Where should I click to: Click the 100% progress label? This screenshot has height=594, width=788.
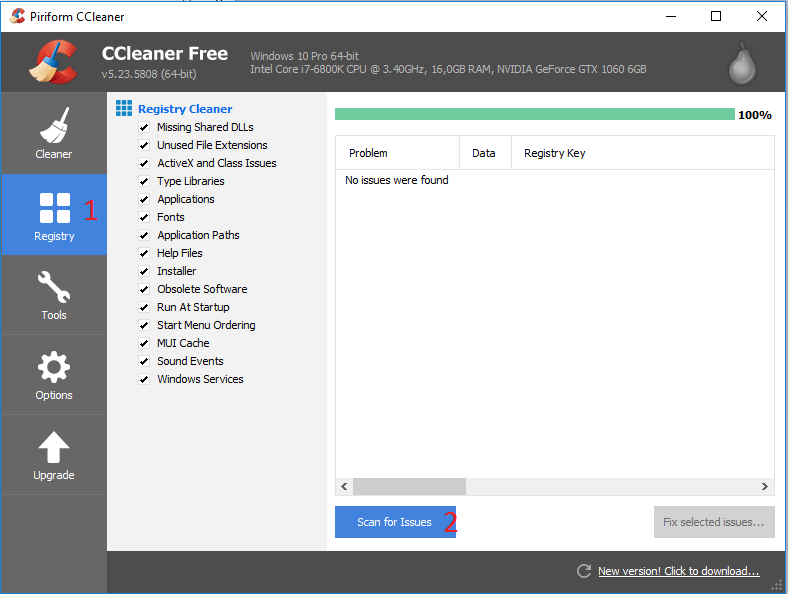click(x=755, y=115)
